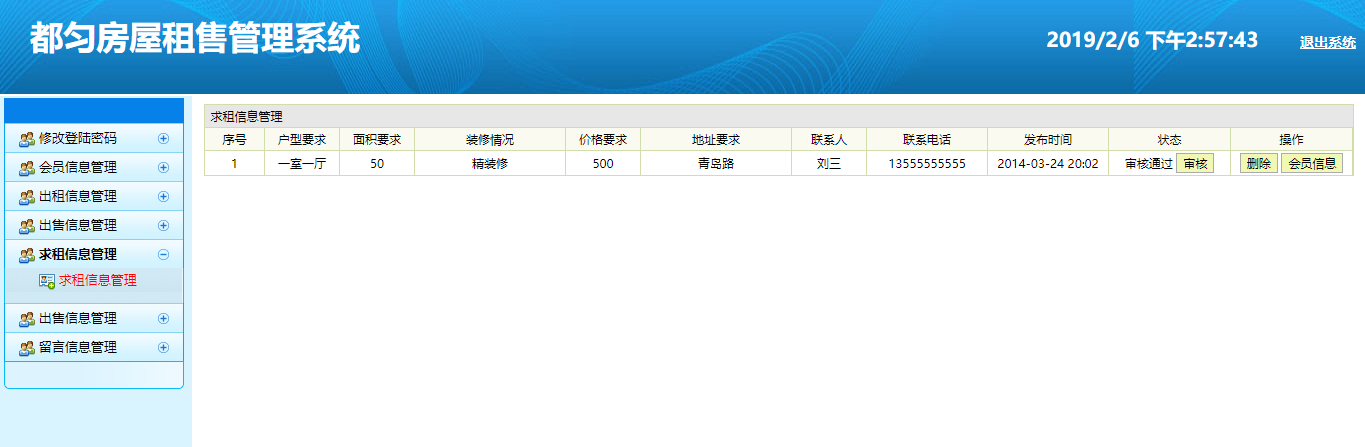Click the 审核 button for 刘三

(1195, 163)
